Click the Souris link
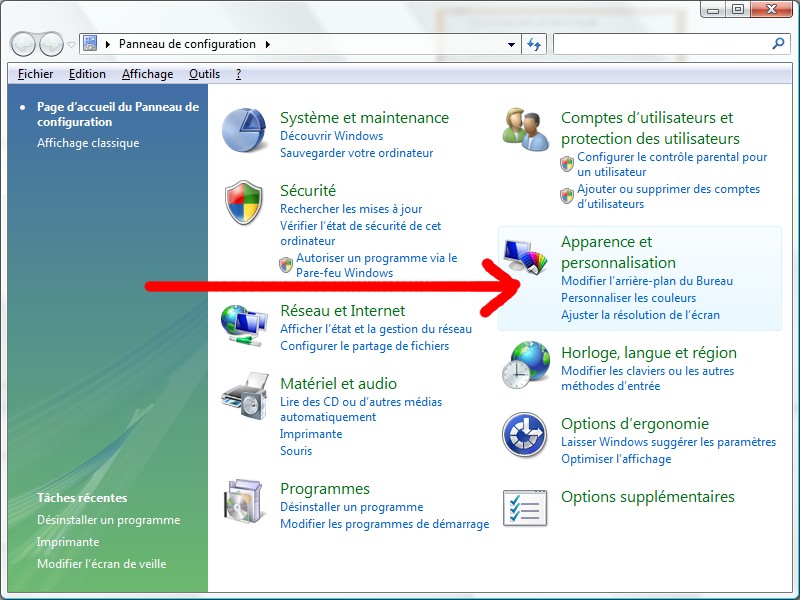 pyautogui.click(x=296, y=451)
